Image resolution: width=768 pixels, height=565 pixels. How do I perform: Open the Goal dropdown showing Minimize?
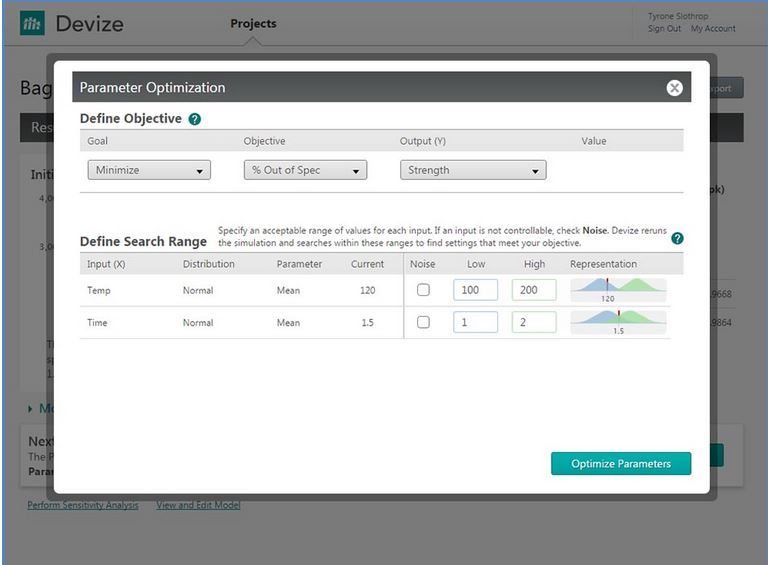pos(149,170)
